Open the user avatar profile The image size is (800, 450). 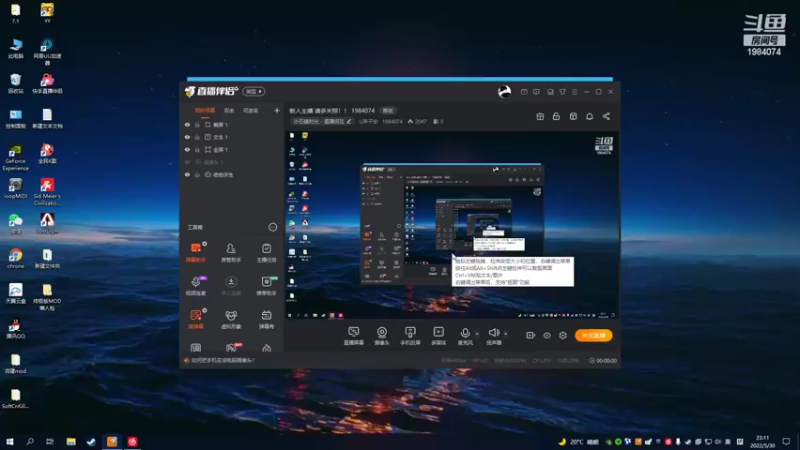pyautogui.click(x=504, y=91)
